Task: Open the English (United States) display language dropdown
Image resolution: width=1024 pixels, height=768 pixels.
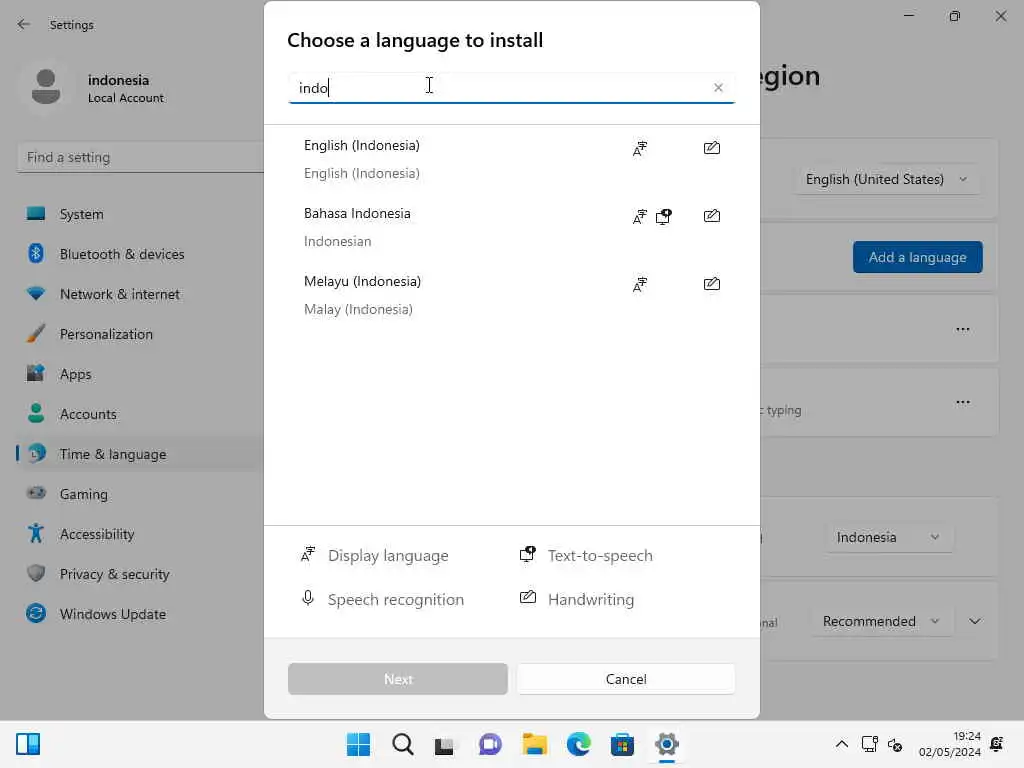Action: [886, 179]
